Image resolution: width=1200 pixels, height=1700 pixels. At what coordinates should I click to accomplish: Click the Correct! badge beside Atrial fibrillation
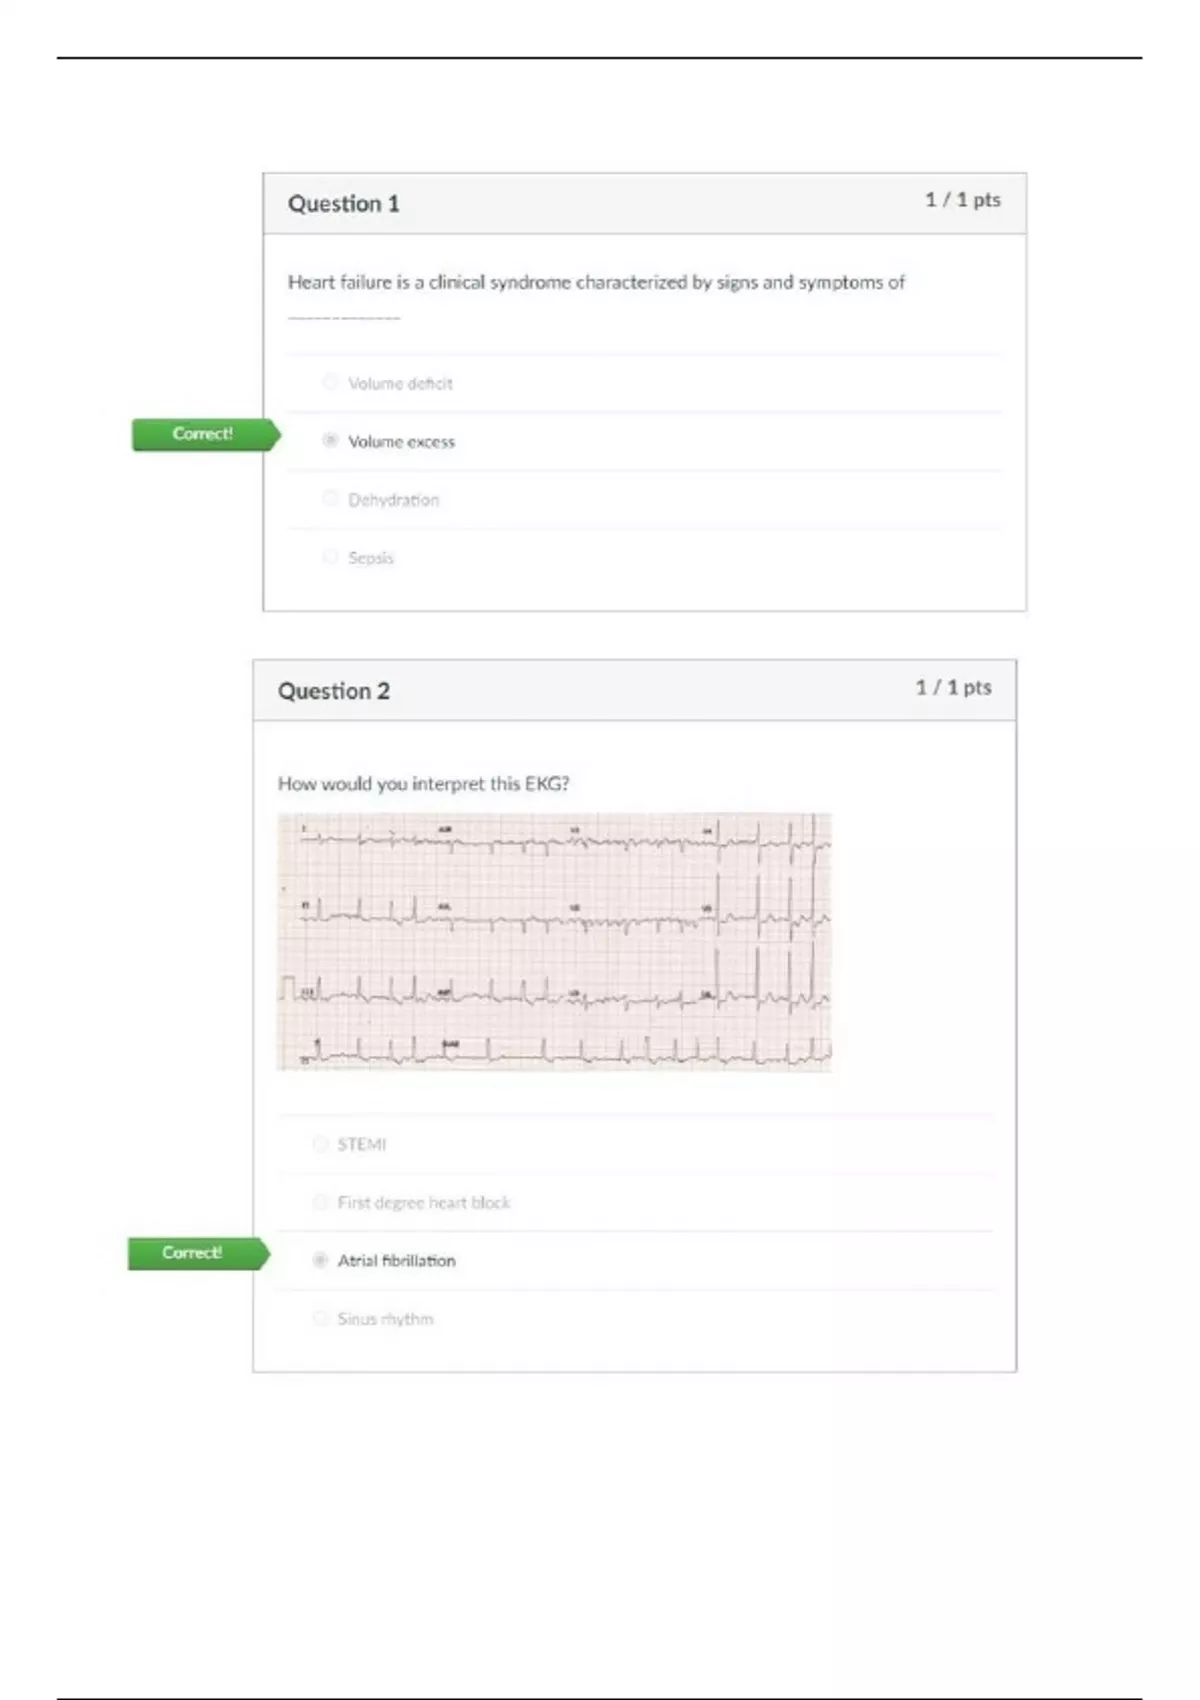pos(194,1253)
